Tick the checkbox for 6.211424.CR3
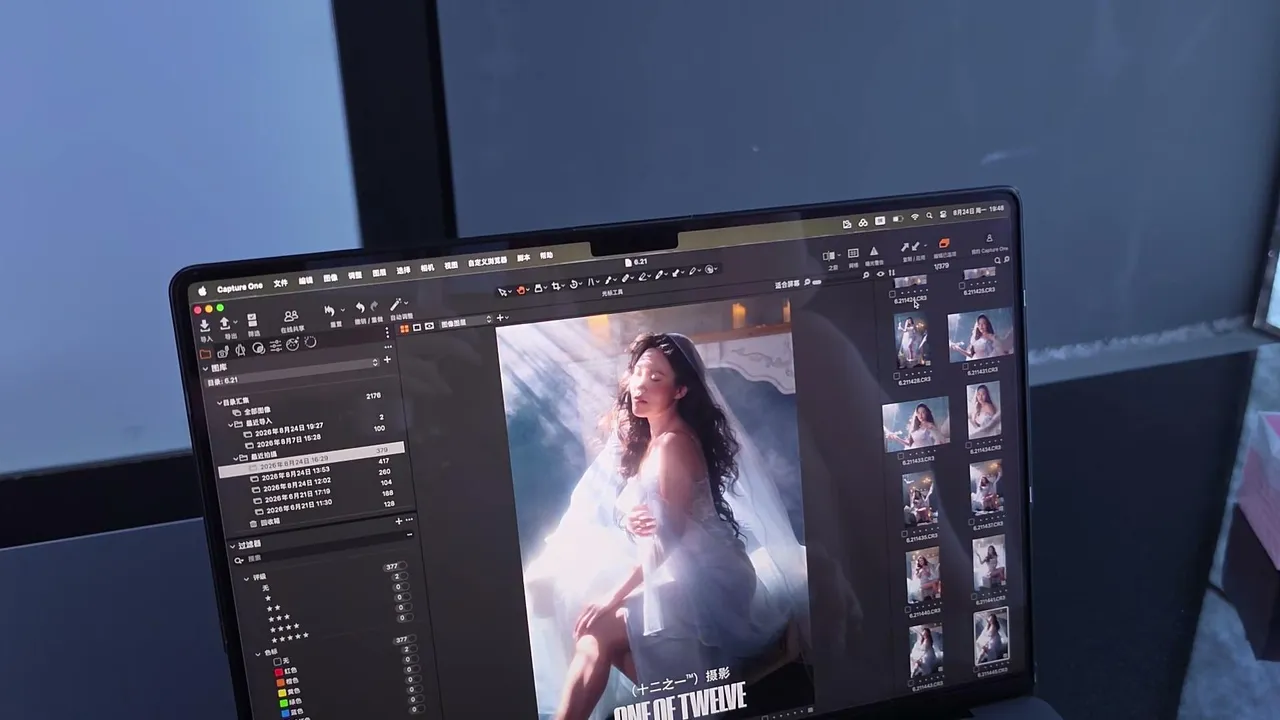The width and height of the screenshot is (1280, 720). [893, 294]
